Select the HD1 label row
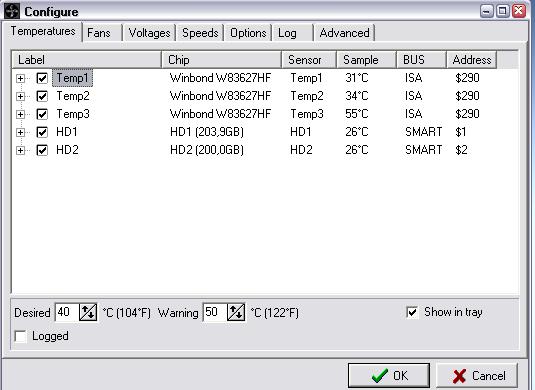Viewport: 535px width, 390px height. 67,132
